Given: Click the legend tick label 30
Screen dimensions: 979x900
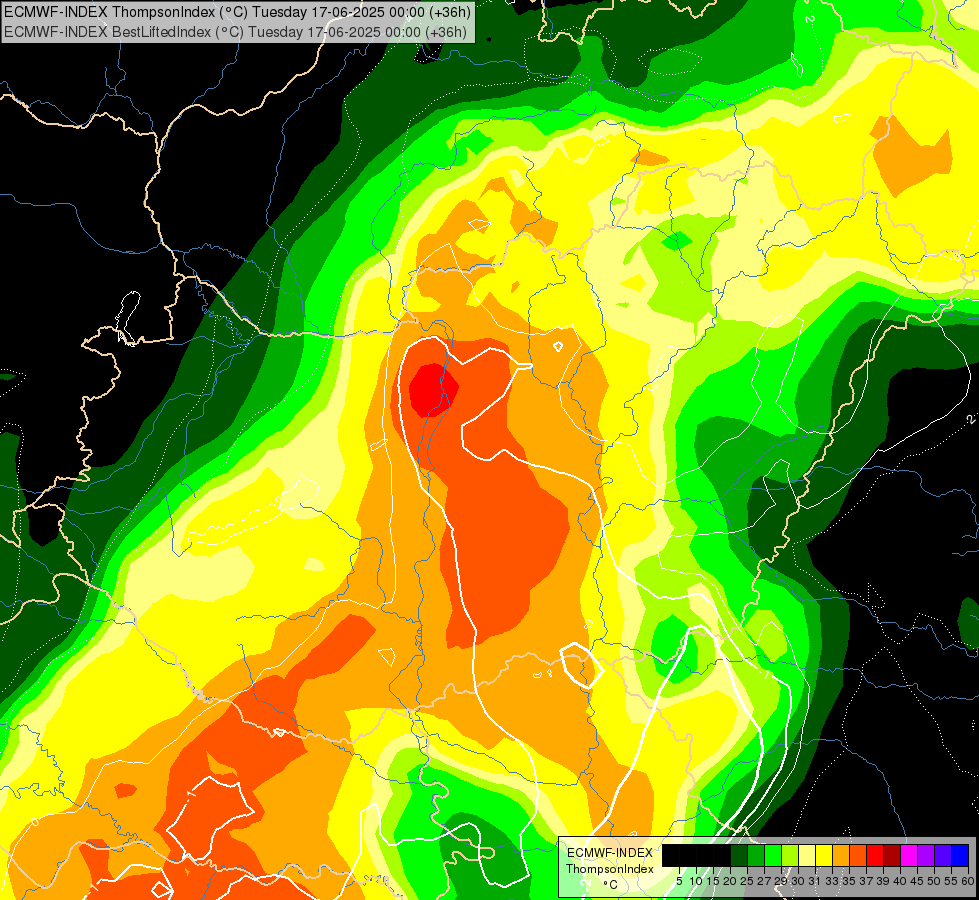Looking at the screenshot, I should pyautogui.click(x=799, y=881).
